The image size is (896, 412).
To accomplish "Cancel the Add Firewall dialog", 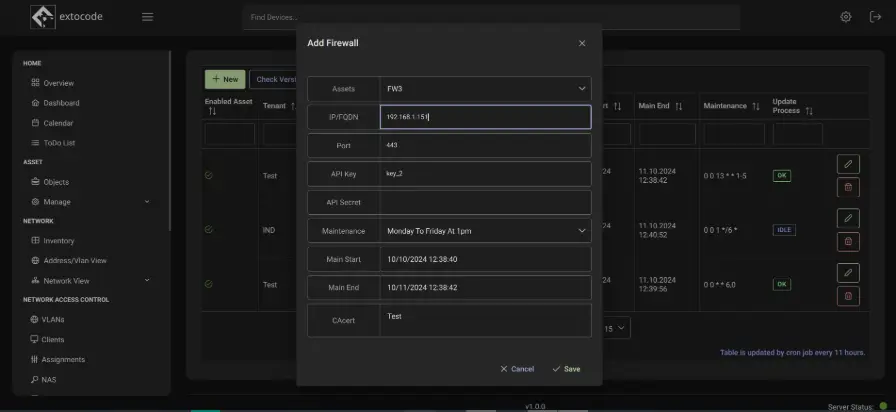I will tap(517, 369).
